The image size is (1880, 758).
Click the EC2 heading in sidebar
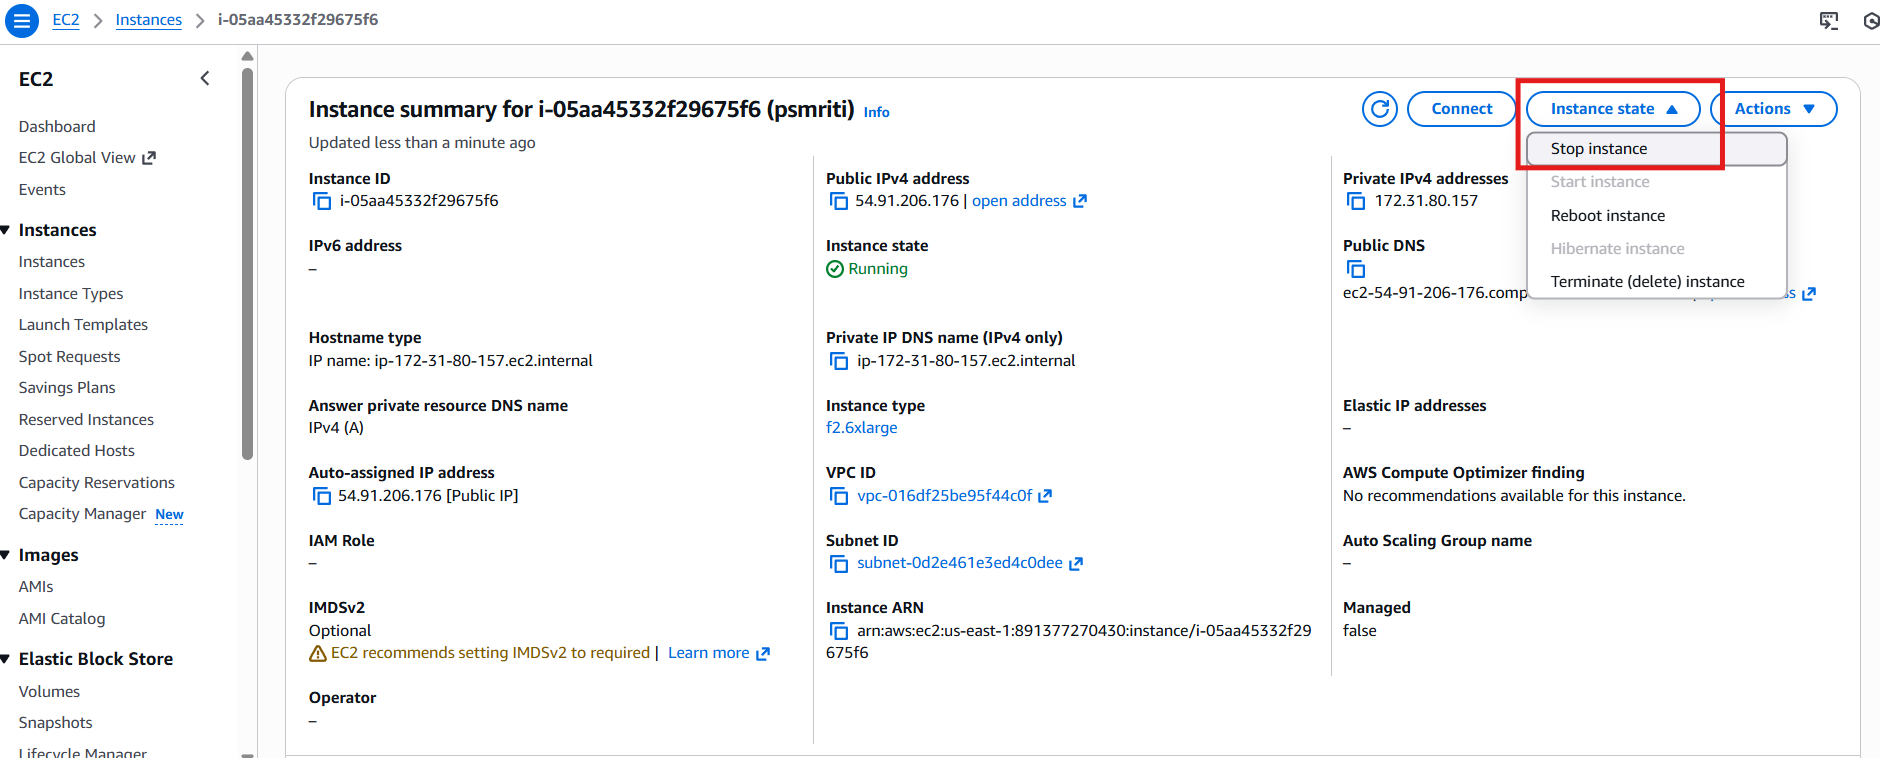[36, 79]
